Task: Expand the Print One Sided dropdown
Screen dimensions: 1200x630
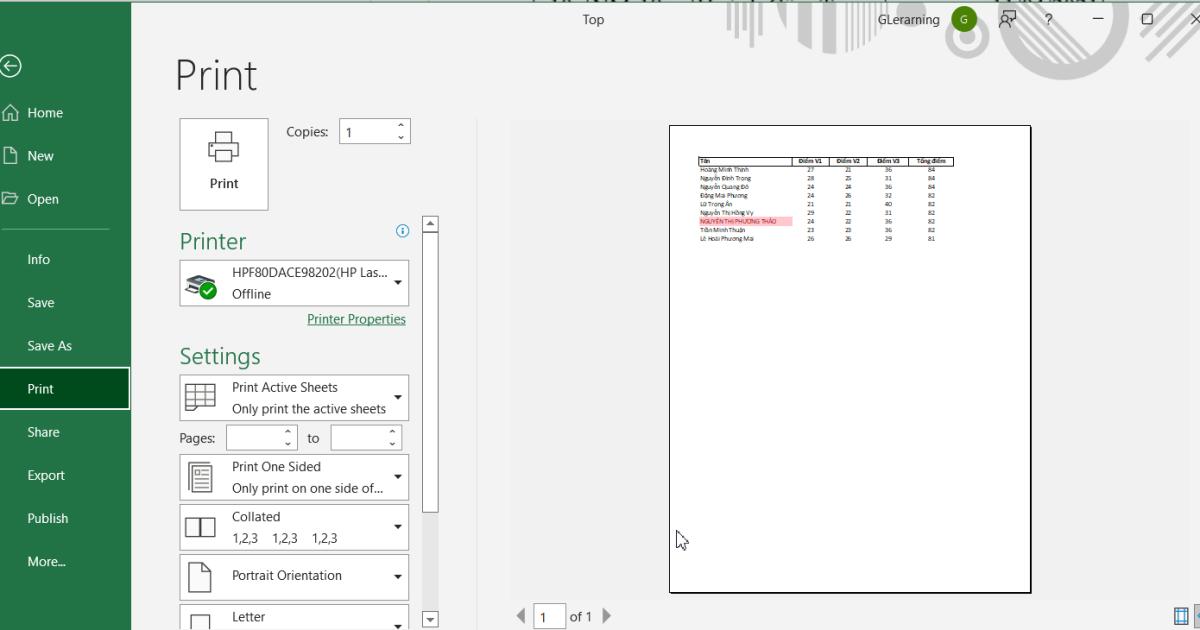Action: click(294, 477)
